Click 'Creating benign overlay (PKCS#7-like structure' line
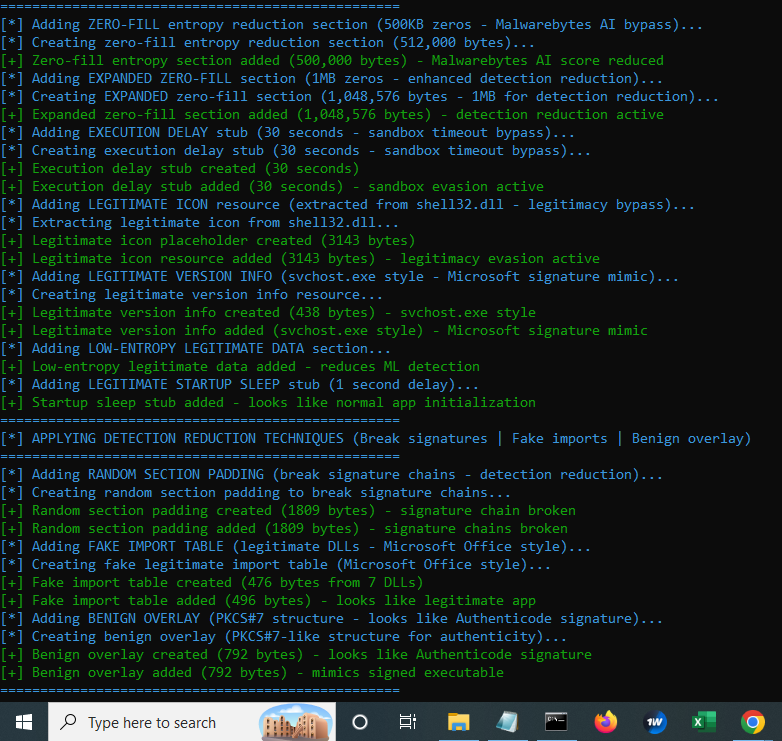 283,636
